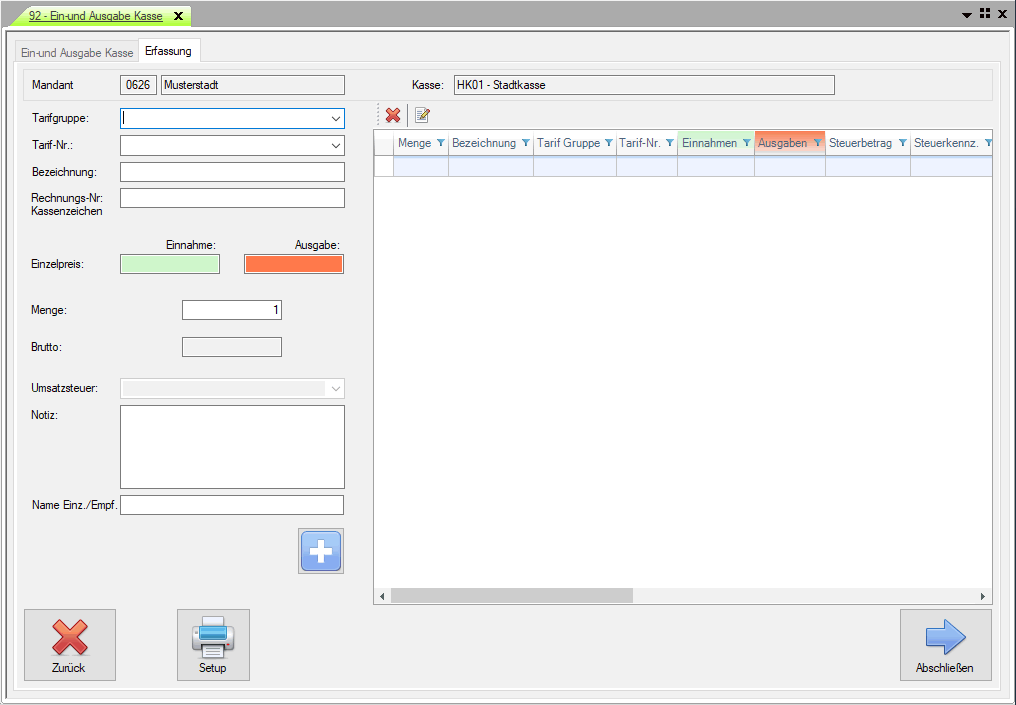Click into the Notiz text area
The image size is (1016, 705).
(232, 446)
